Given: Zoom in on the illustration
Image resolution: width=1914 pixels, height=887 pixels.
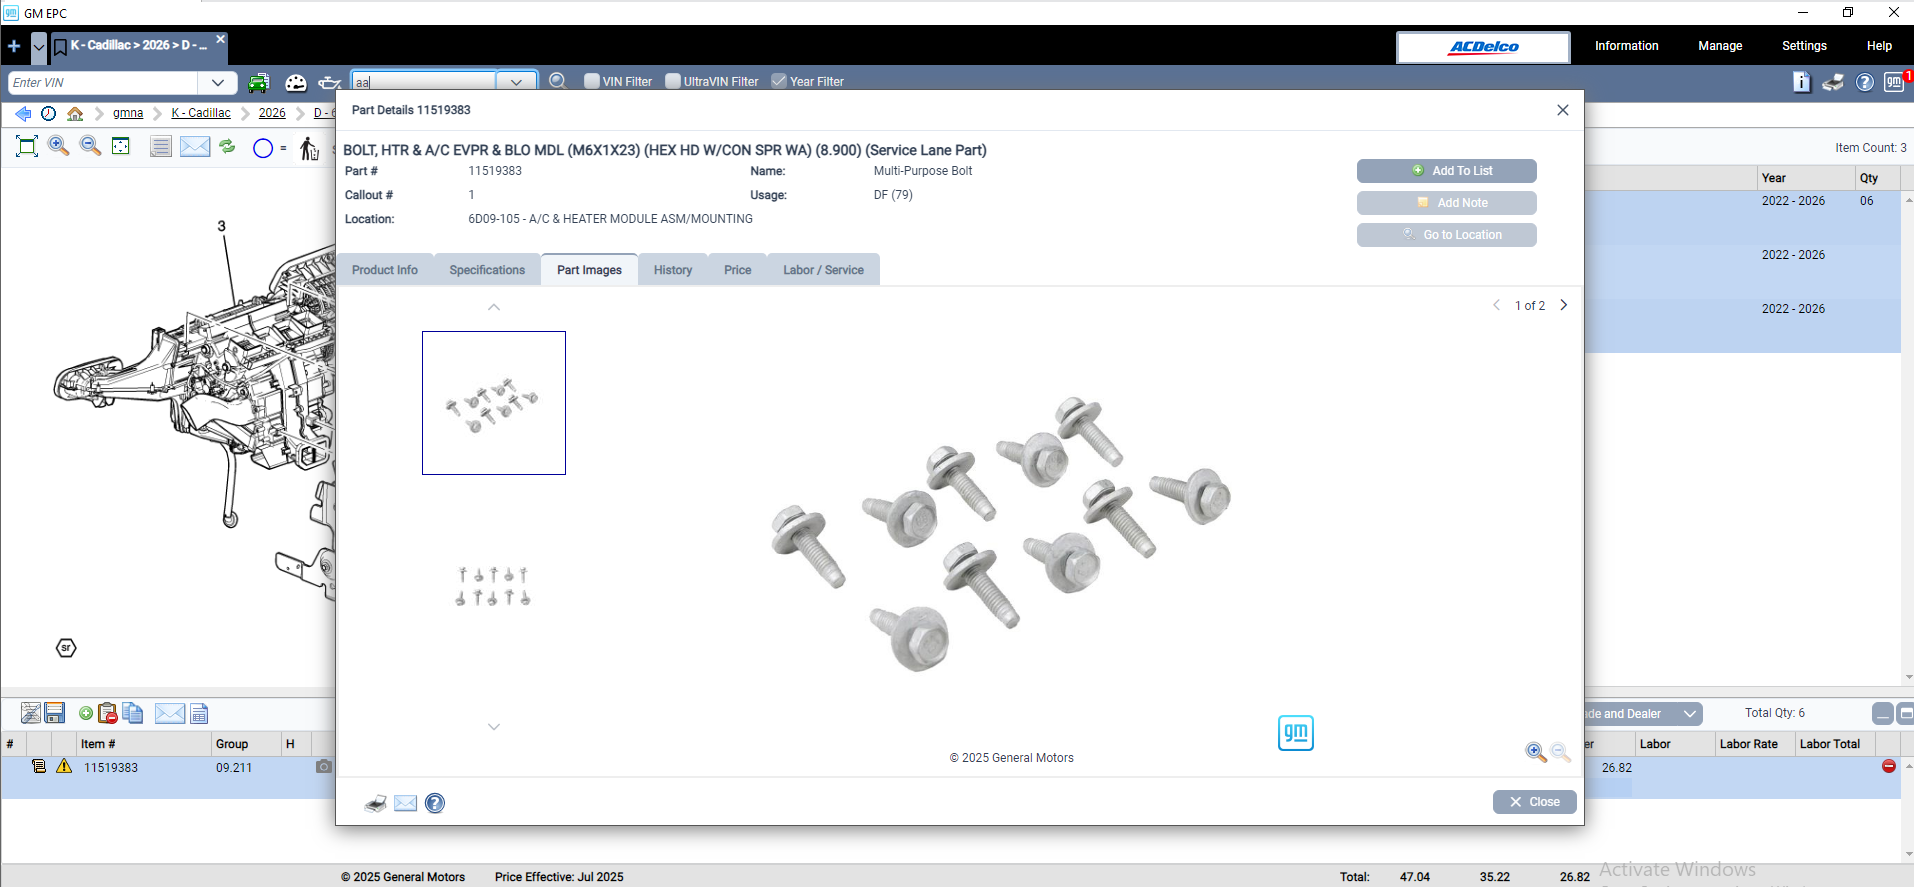Looking at the screenshot, I should coord(59,146).
